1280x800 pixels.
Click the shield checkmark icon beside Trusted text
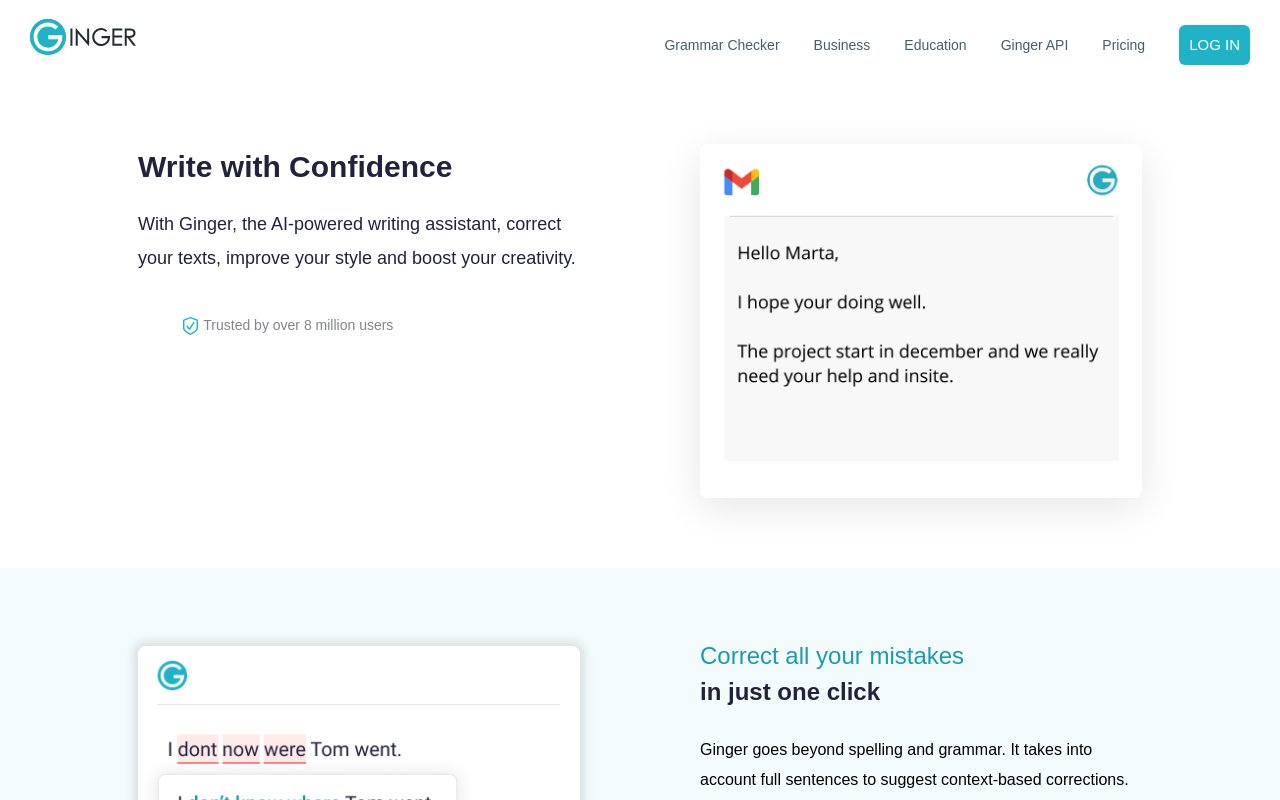(190, 326)
